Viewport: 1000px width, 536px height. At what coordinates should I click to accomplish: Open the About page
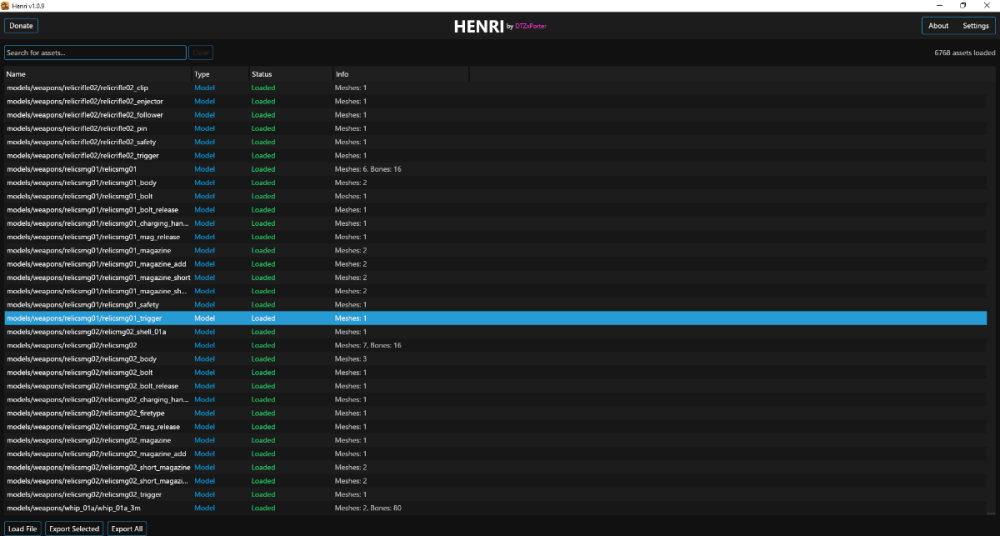(938, 26)
